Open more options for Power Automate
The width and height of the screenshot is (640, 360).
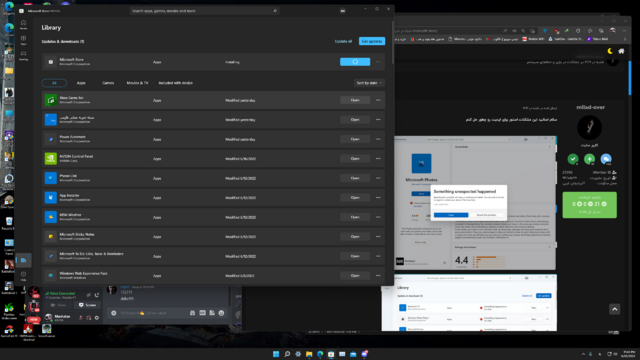378,139
